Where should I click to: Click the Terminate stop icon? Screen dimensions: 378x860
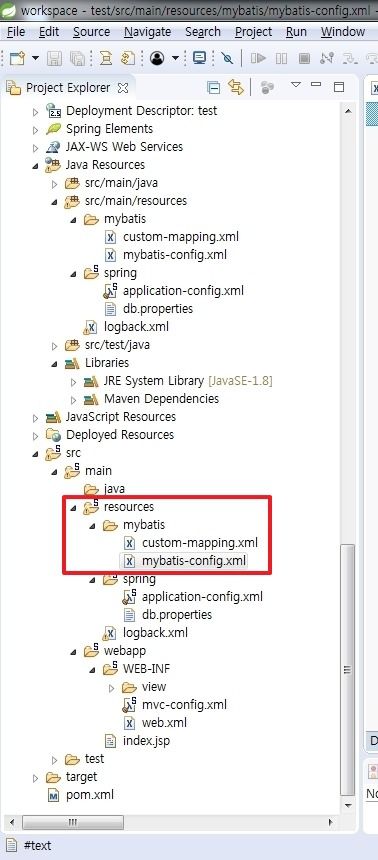click(304, 58)
